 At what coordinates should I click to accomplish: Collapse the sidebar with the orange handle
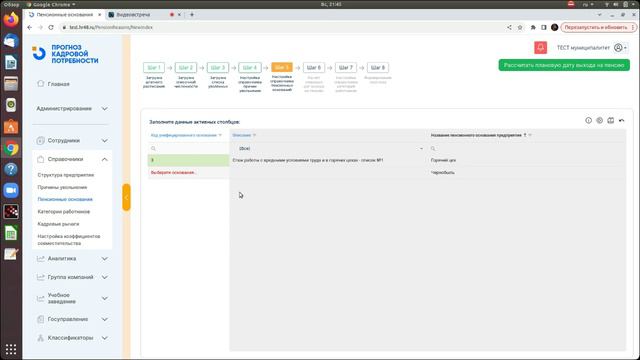[x=127, y=197]
